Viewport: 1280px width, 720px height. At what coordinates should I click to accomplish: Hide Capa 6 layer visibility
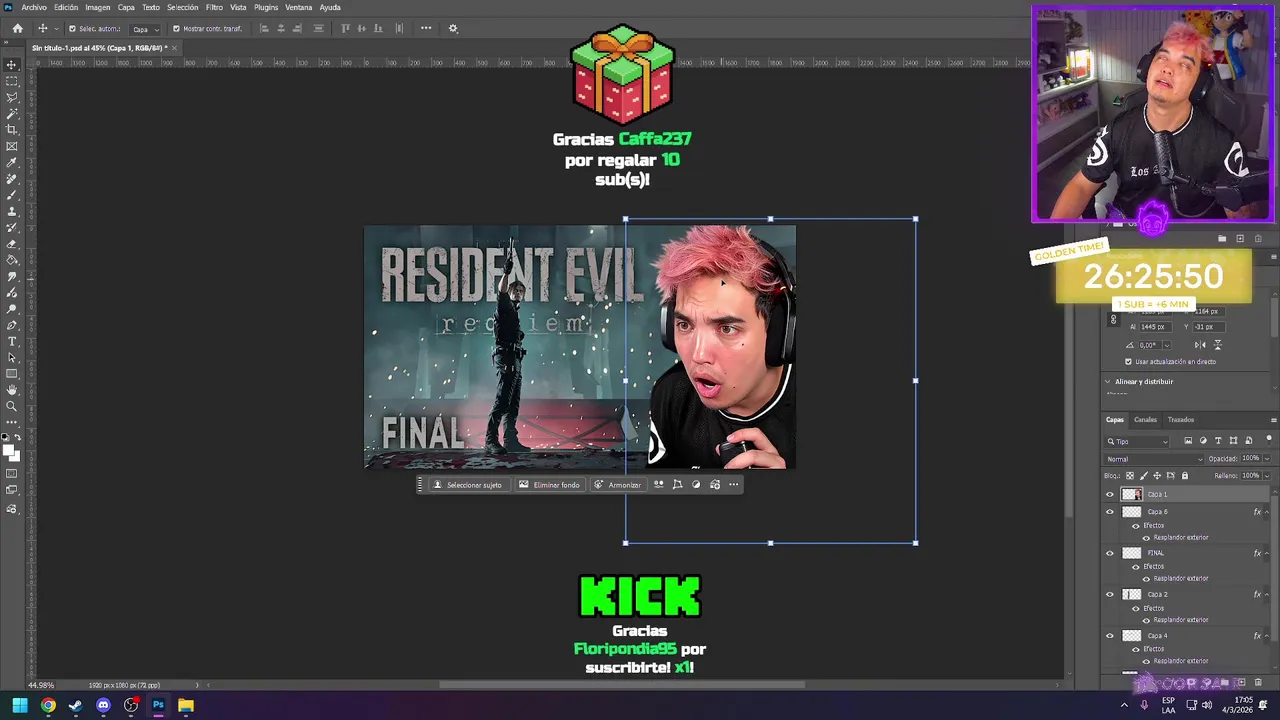(1109, 512)
